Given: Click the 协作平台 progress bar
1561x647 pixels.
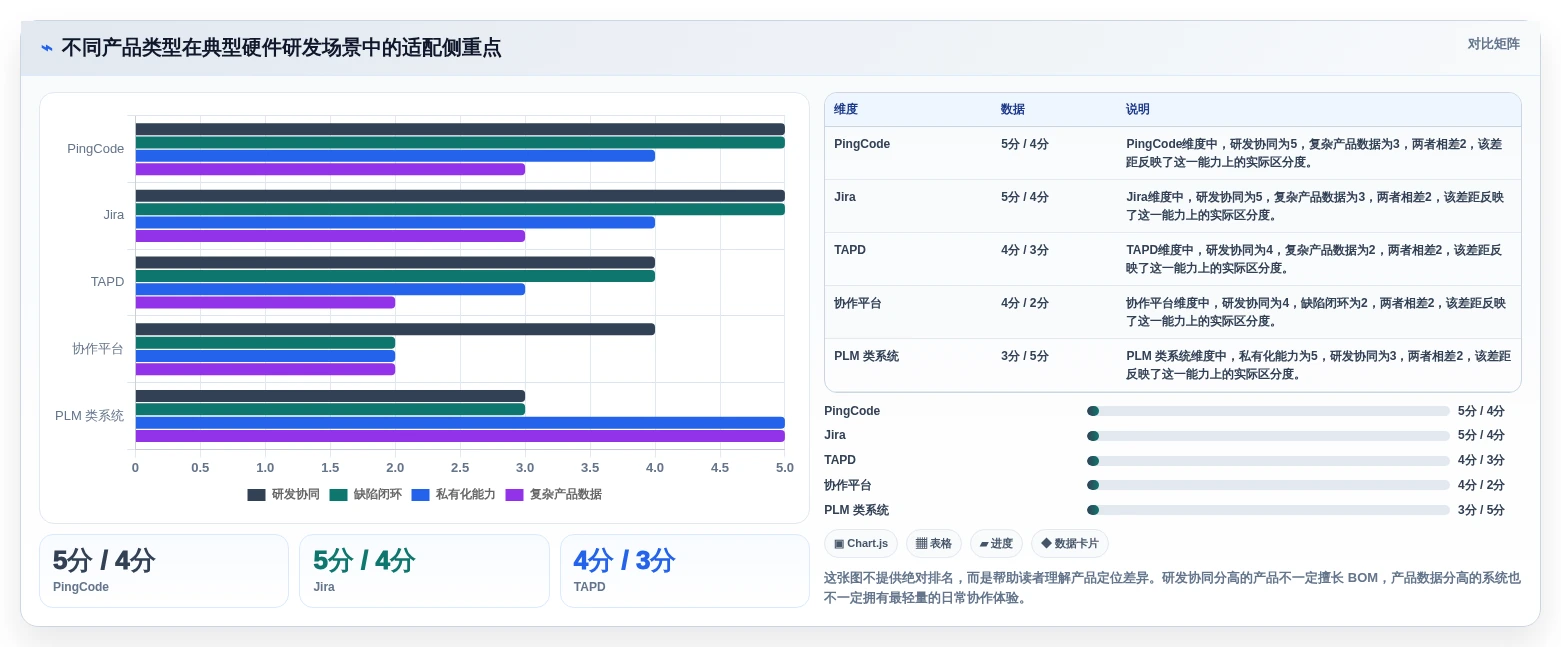Looking at the screenshot, I should coord(1268,485).
